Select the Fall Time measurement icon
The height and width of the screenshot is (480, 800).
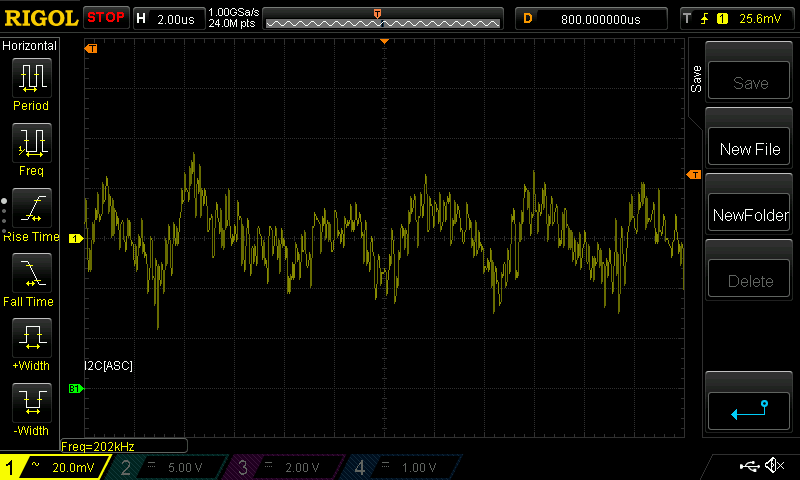point(31,272)
